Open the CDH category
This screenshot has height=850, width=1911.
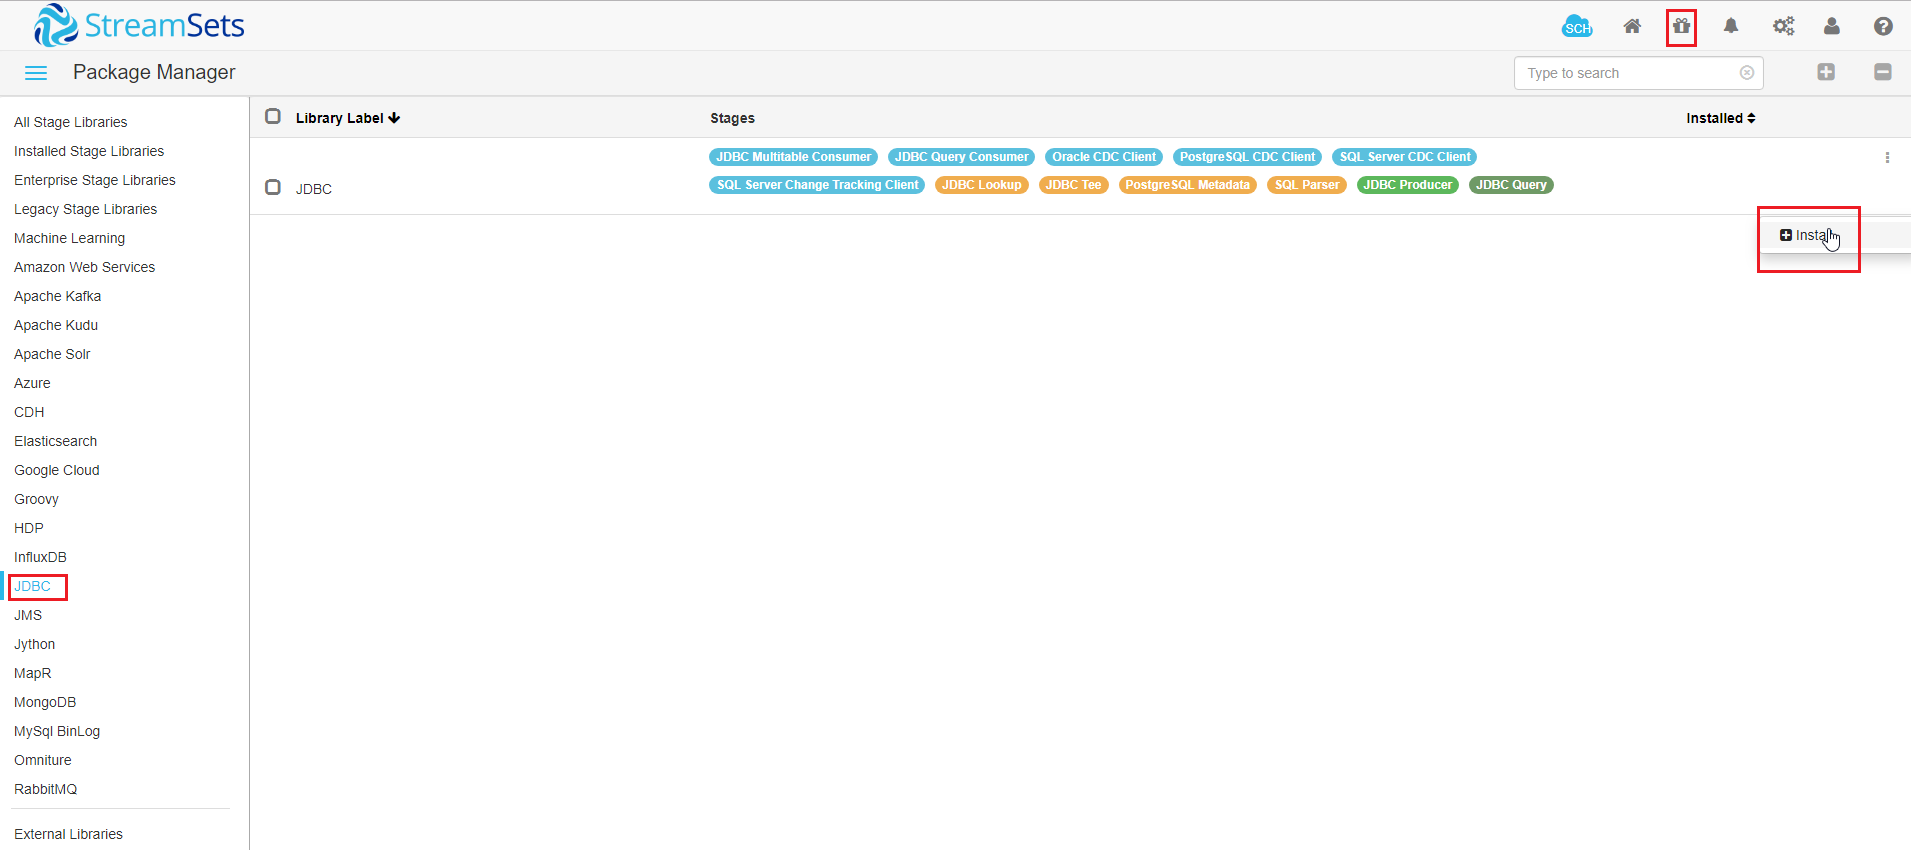[x=29, y=412]
